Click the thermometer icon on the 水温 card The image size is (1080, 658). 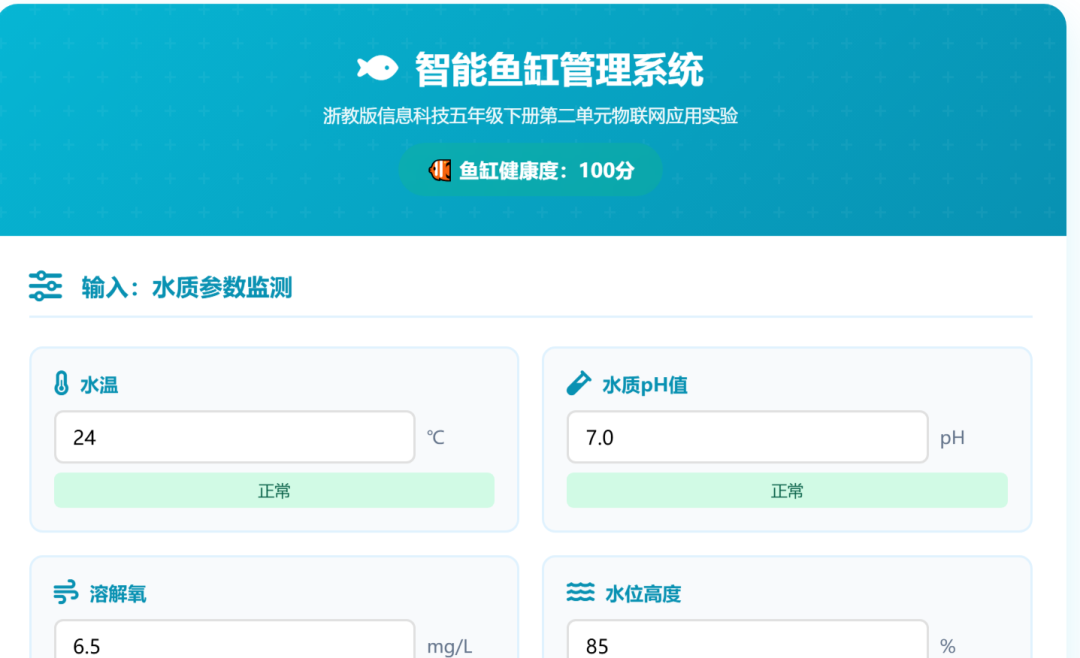click(62, 384)
